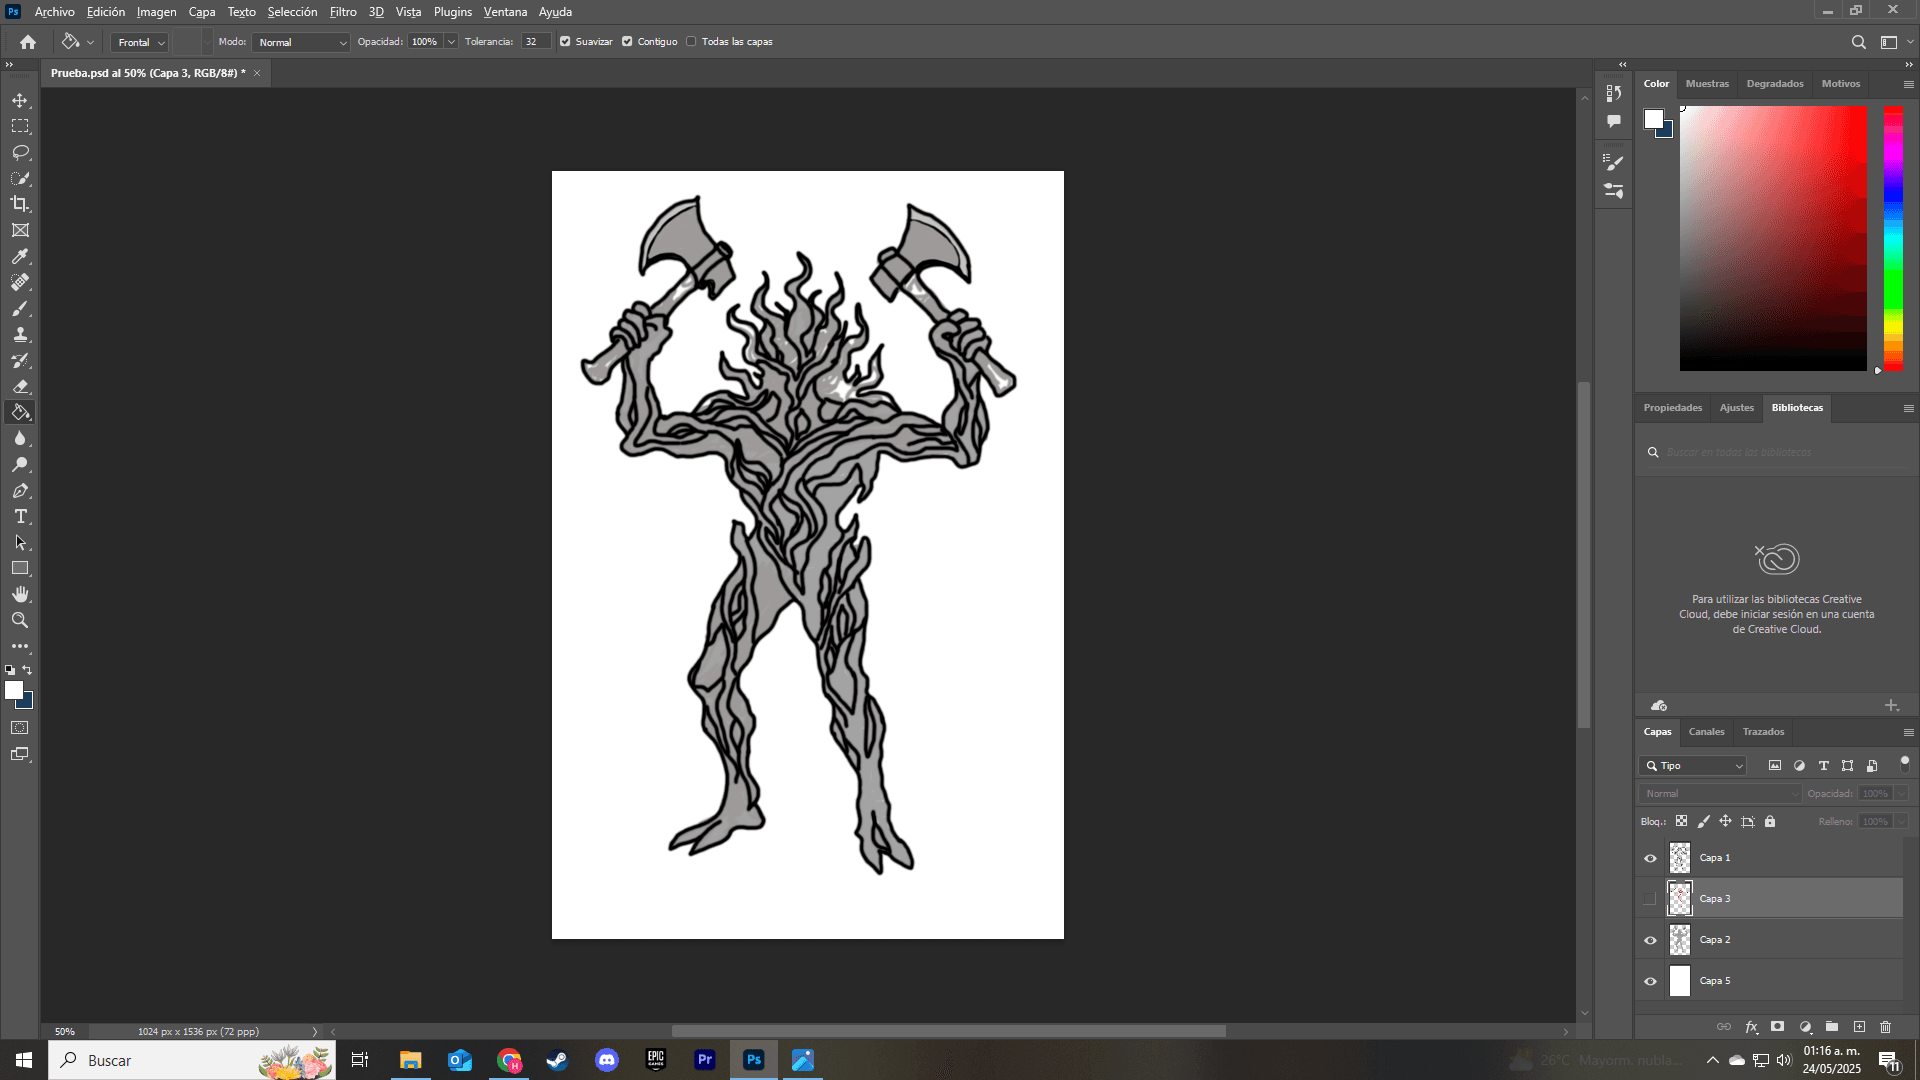Open the Modo blend mode dropdown
Viewport: 1920px width, 1080px height.
tap(301, 42)
